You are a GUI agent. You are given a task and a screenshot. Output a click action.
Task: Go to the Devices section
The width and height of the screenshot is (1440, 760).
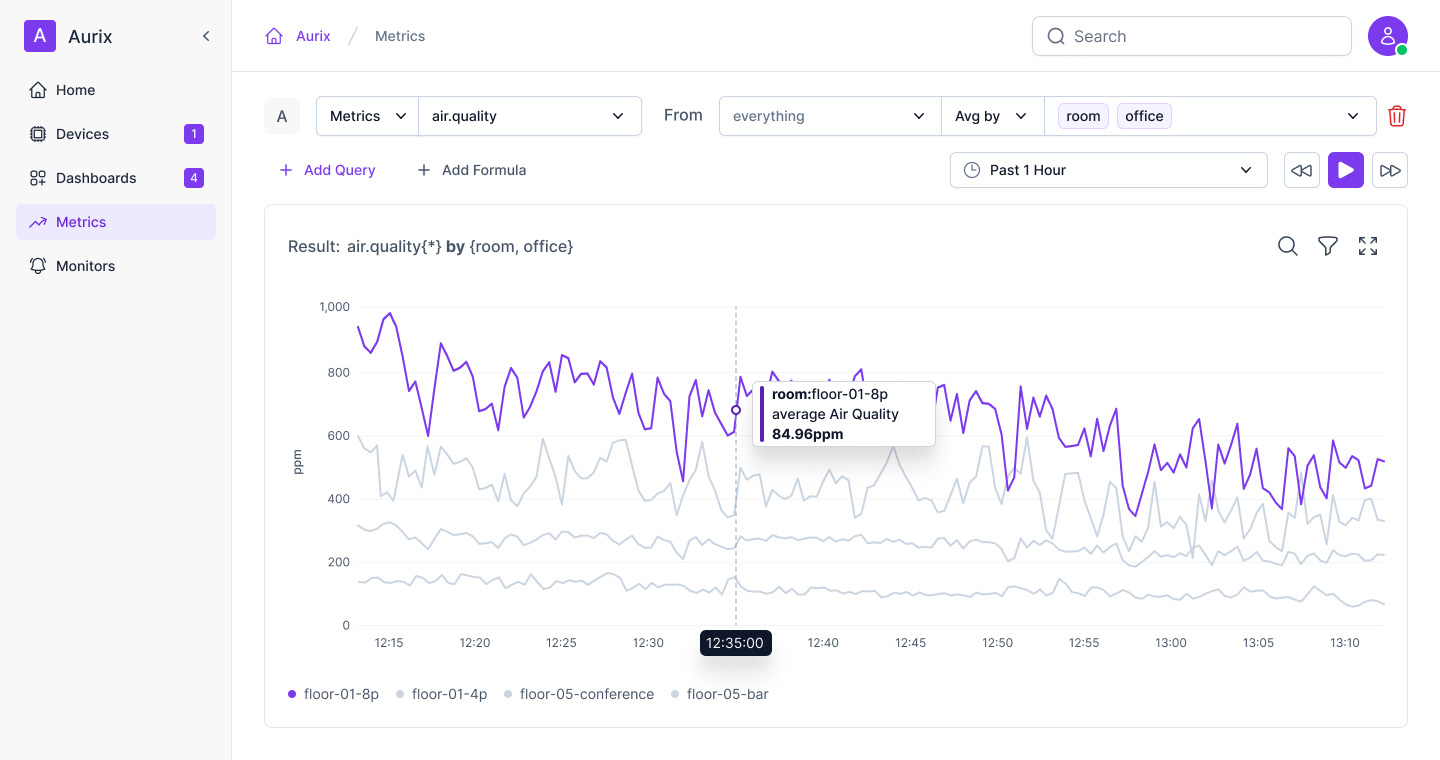click(x=116, y=134)
